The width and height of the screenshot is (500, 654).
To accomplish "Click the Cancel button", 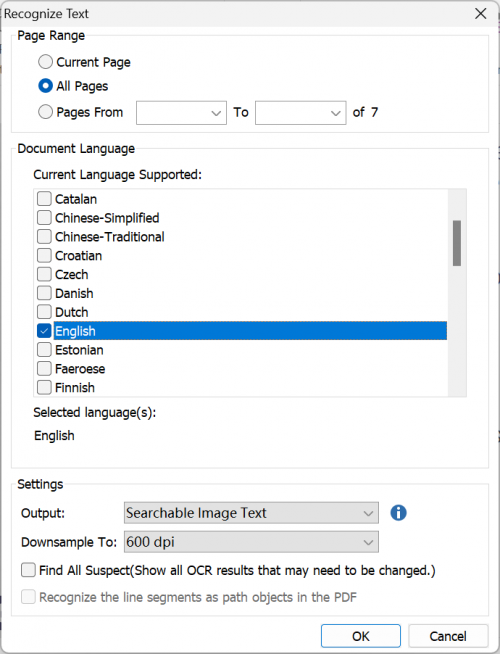I will [x=448, y=636].
